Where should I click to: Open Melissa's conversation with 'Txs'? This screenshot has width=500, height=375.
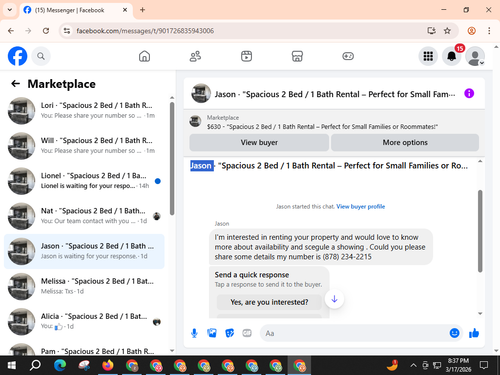[84, 286]
